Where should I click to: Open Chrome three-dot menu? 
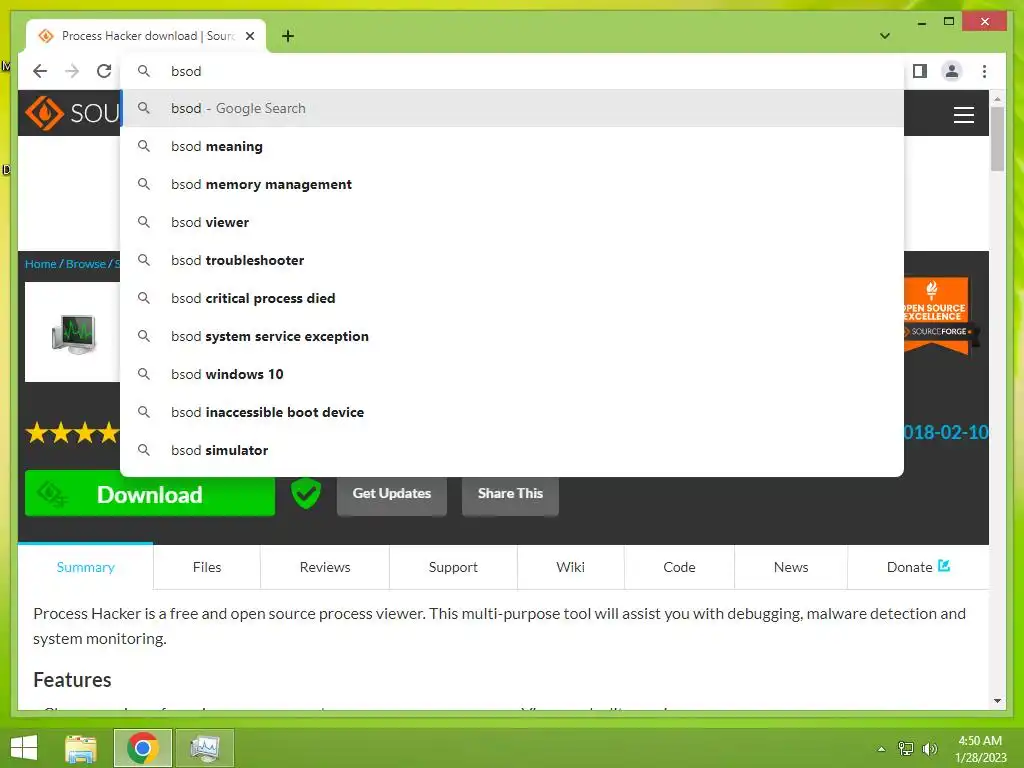pyautogui.click(x=984, y=71)
